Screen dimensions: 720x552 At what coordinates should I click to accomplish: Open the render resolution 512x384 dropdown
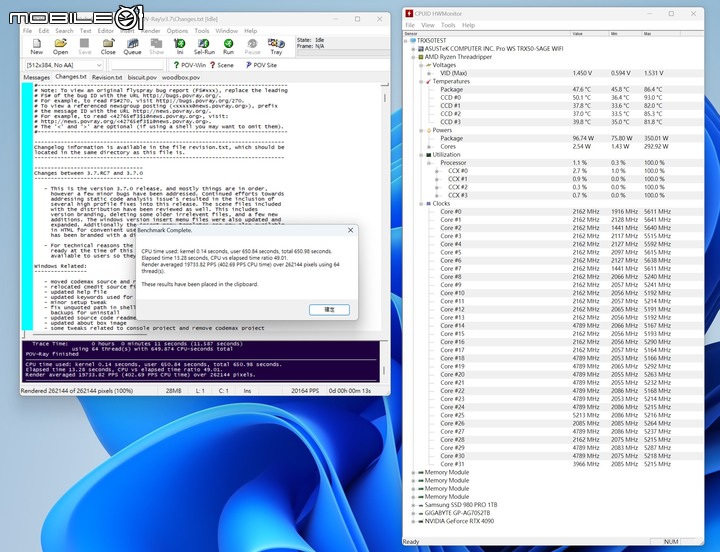pyautogui.click(x=63, y=65)
